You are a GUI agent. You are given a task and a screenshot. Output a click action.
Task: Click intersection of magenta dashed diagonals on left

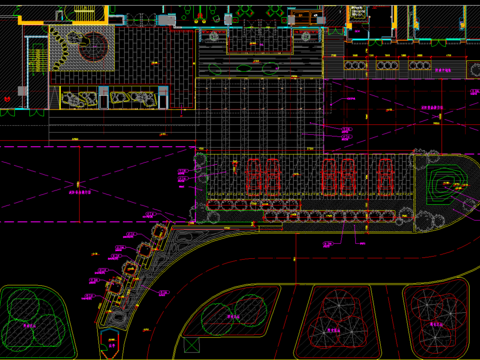(79, 184)
